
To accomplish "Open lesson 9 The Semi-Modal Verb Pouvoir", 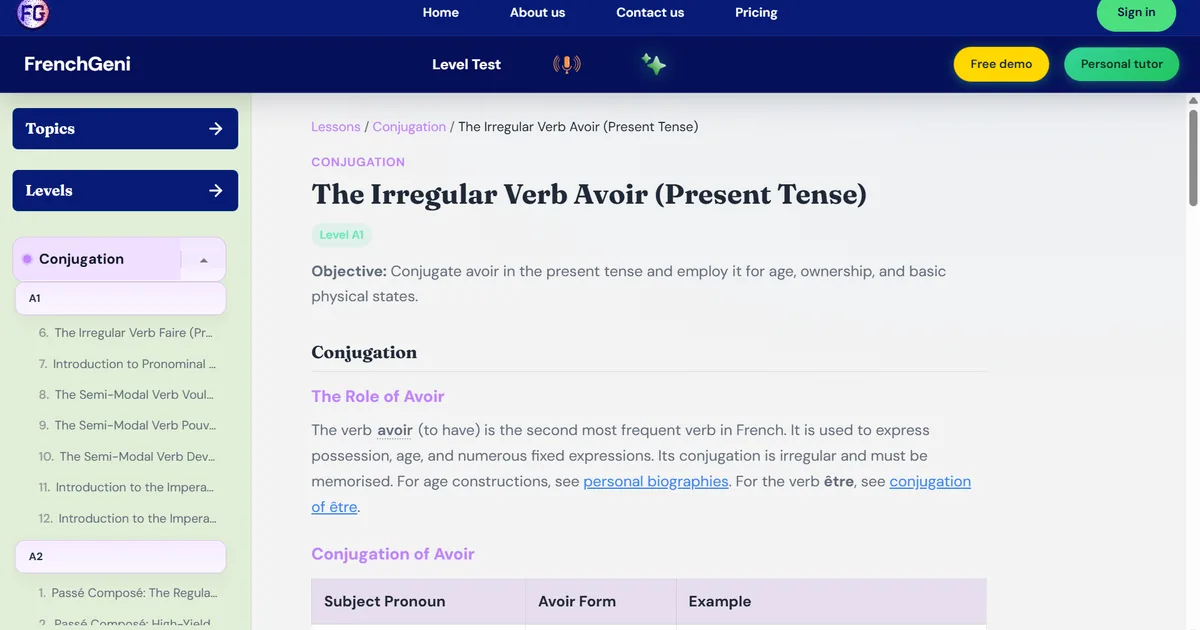I will (x=127, y=425).
